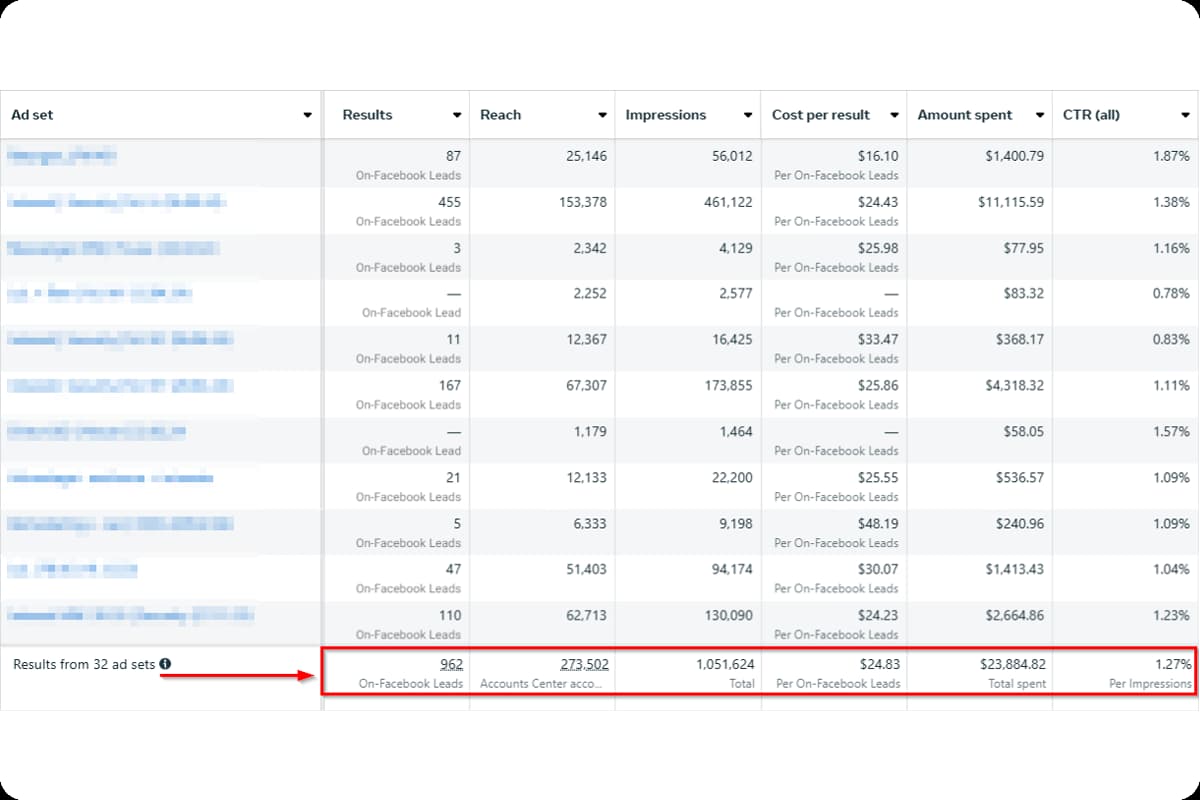Open the Results column dropdown arrow

click(457, 115)
